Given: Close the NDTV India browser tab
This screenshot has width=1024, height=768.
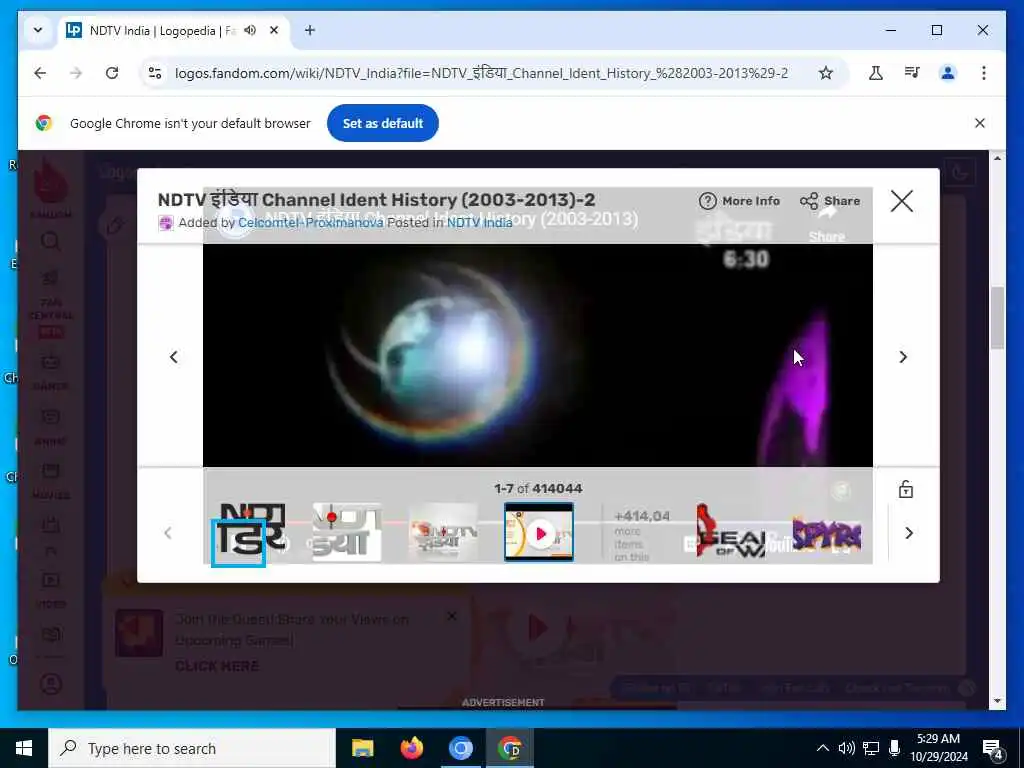Looking at the screenshot, I should click(274, 31).
